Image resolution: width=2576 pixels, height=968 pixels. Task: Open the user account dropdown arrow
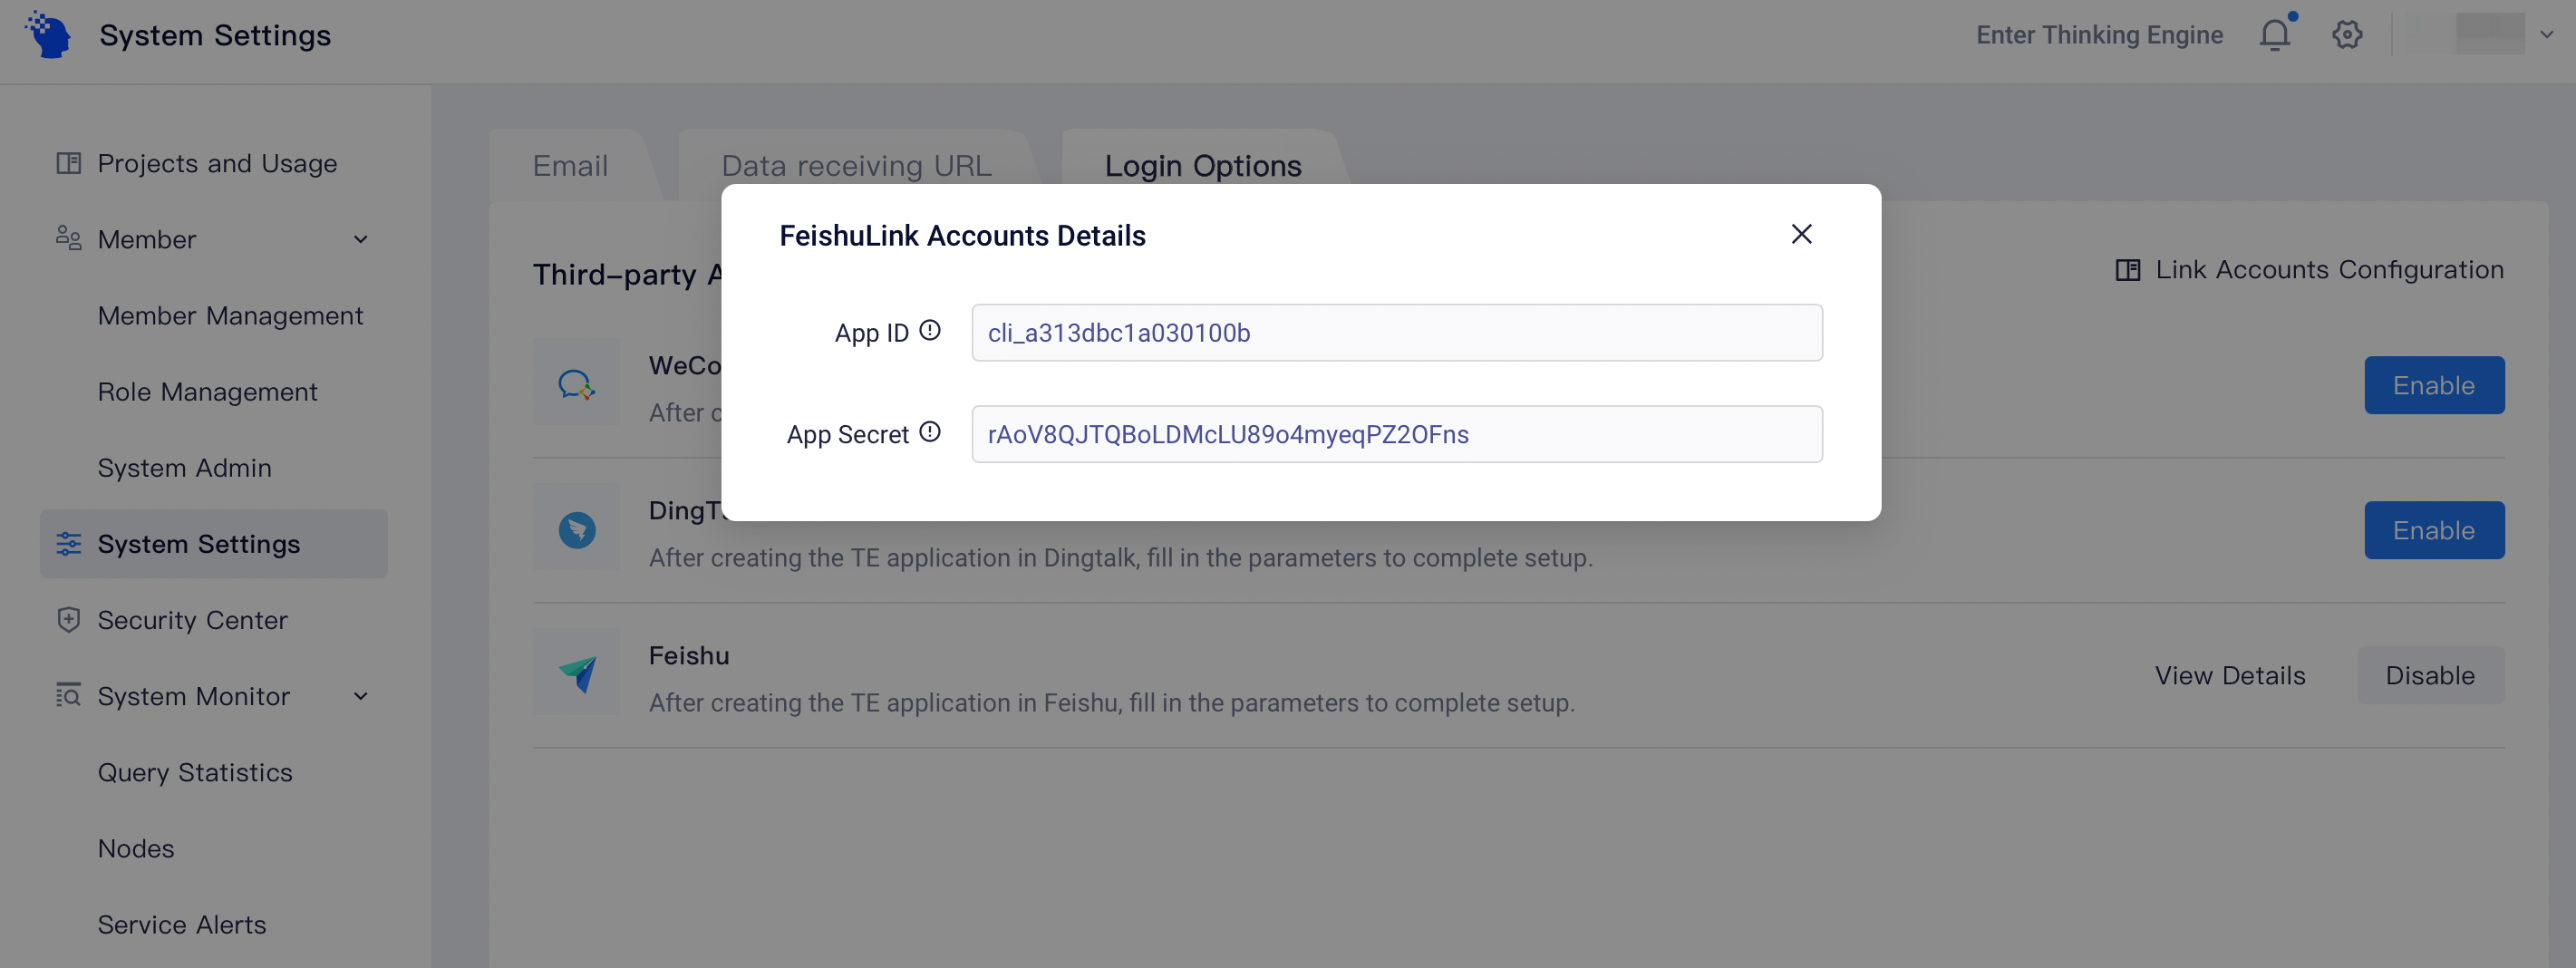click(2546, 35)
